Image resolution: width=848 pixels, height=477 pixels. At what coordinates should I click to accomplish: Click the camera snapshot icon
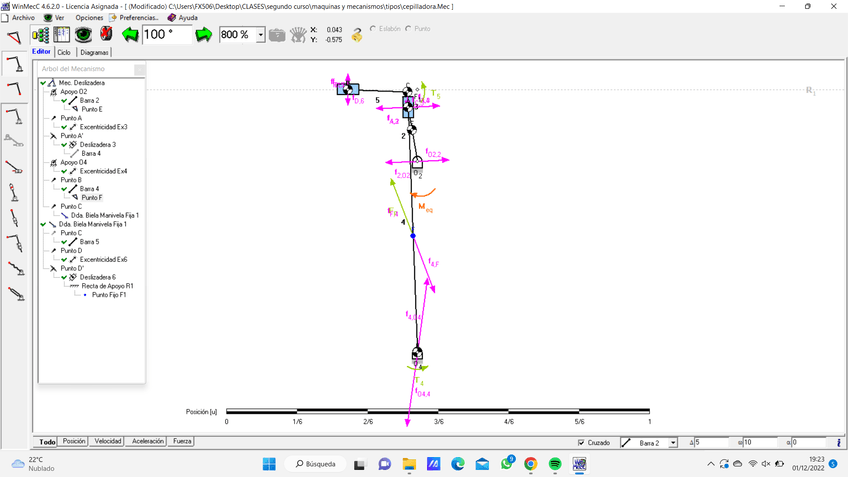(x=277, y=35)
